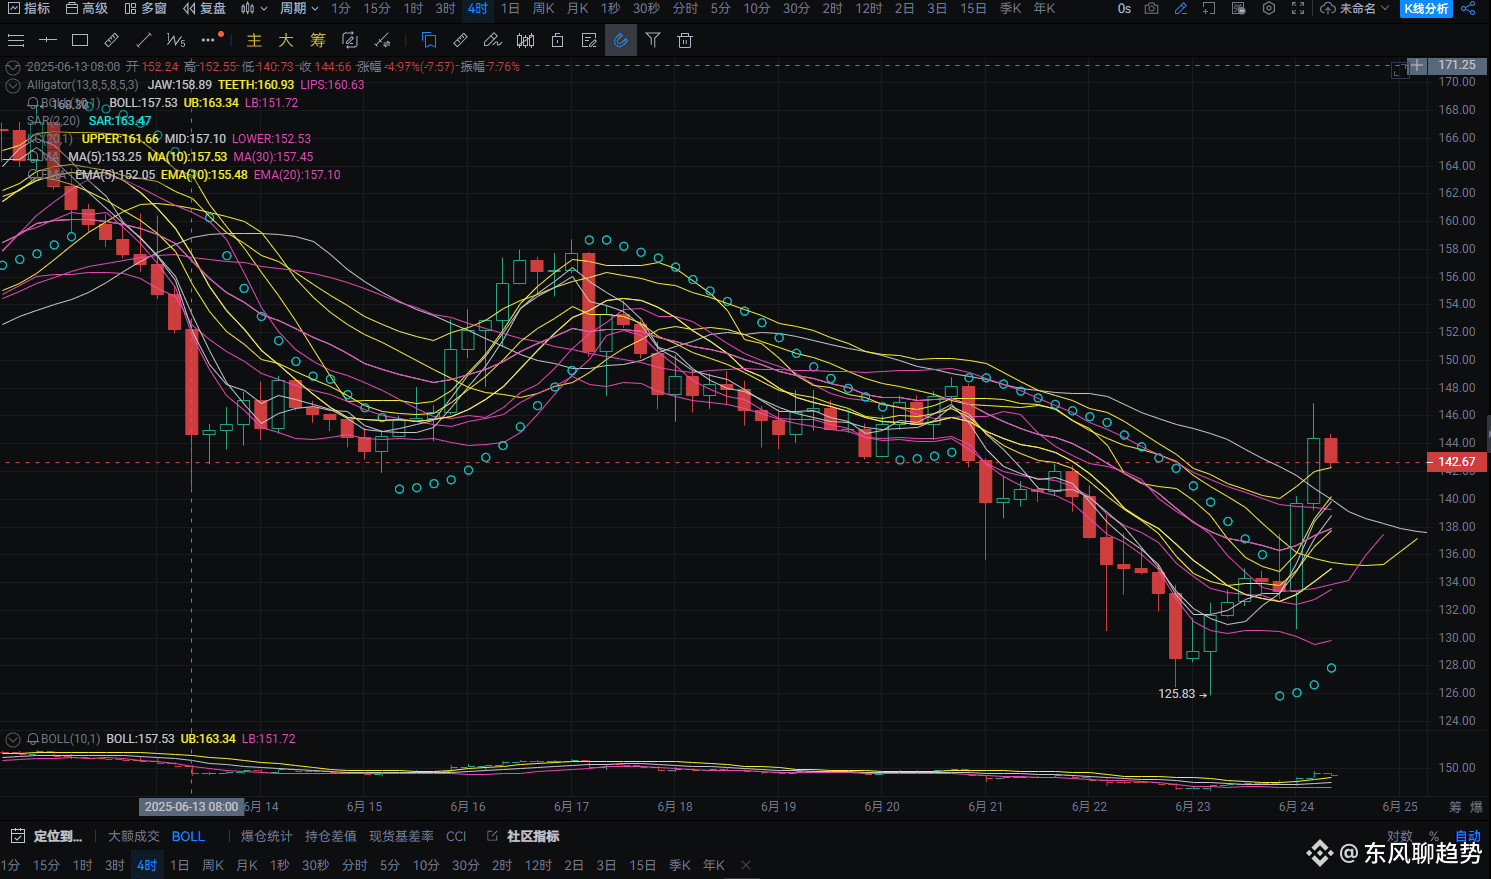Click the plus button beside 171.25
The width and height of the screenshot is (1491, 879).
coord(1417,65)
